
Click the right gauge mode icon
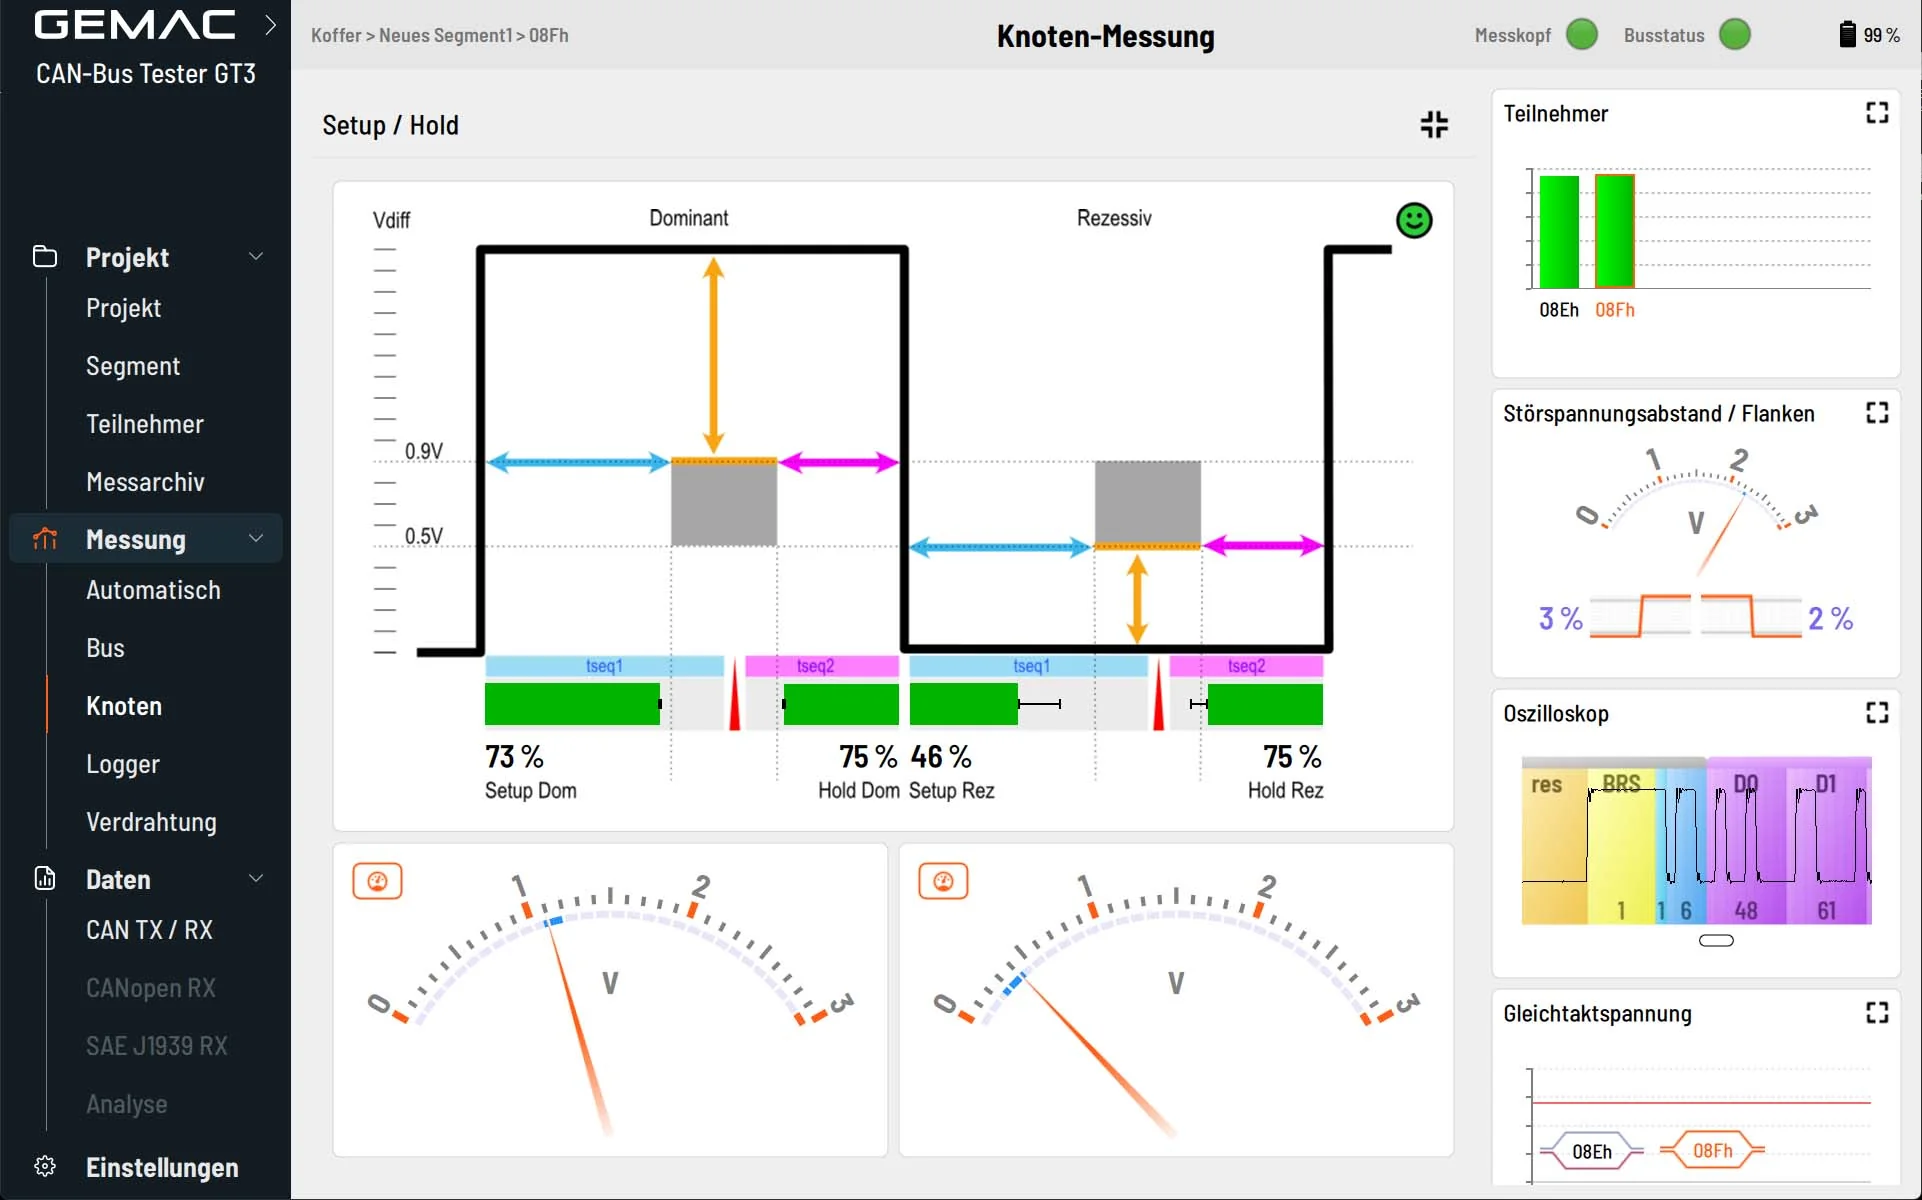point(943,881)
